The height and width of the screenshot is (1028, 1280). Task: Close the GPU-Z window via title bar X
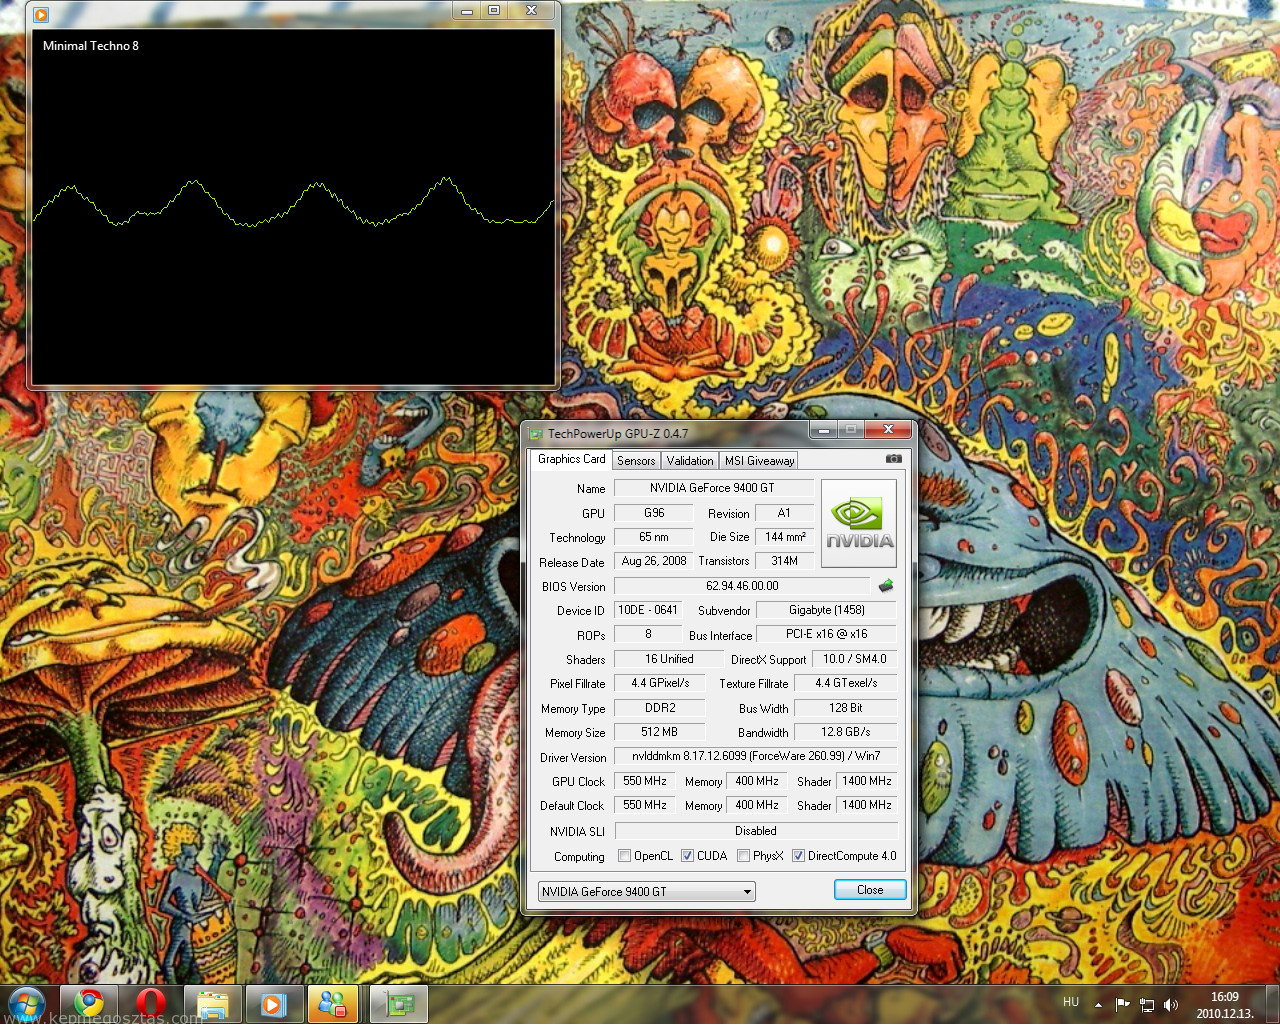coord(888,430)
